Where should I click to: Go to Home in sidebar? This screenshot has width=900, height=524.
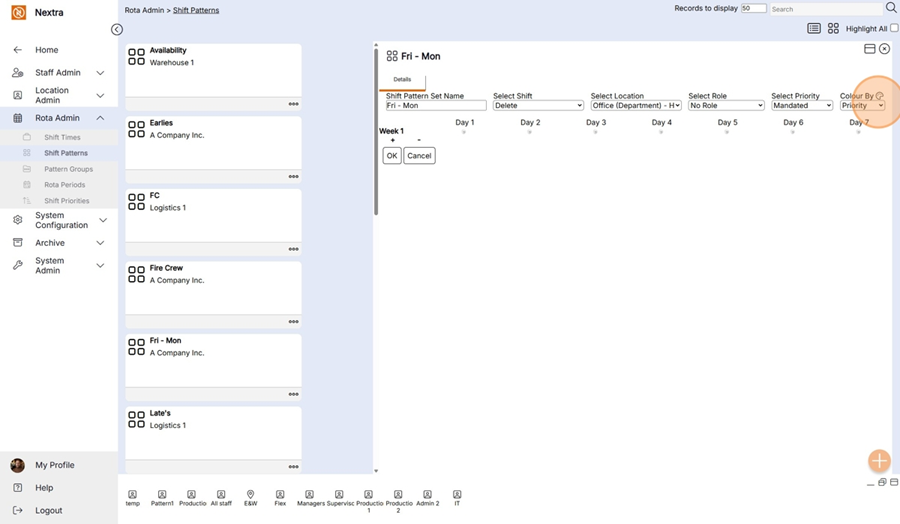46,50
